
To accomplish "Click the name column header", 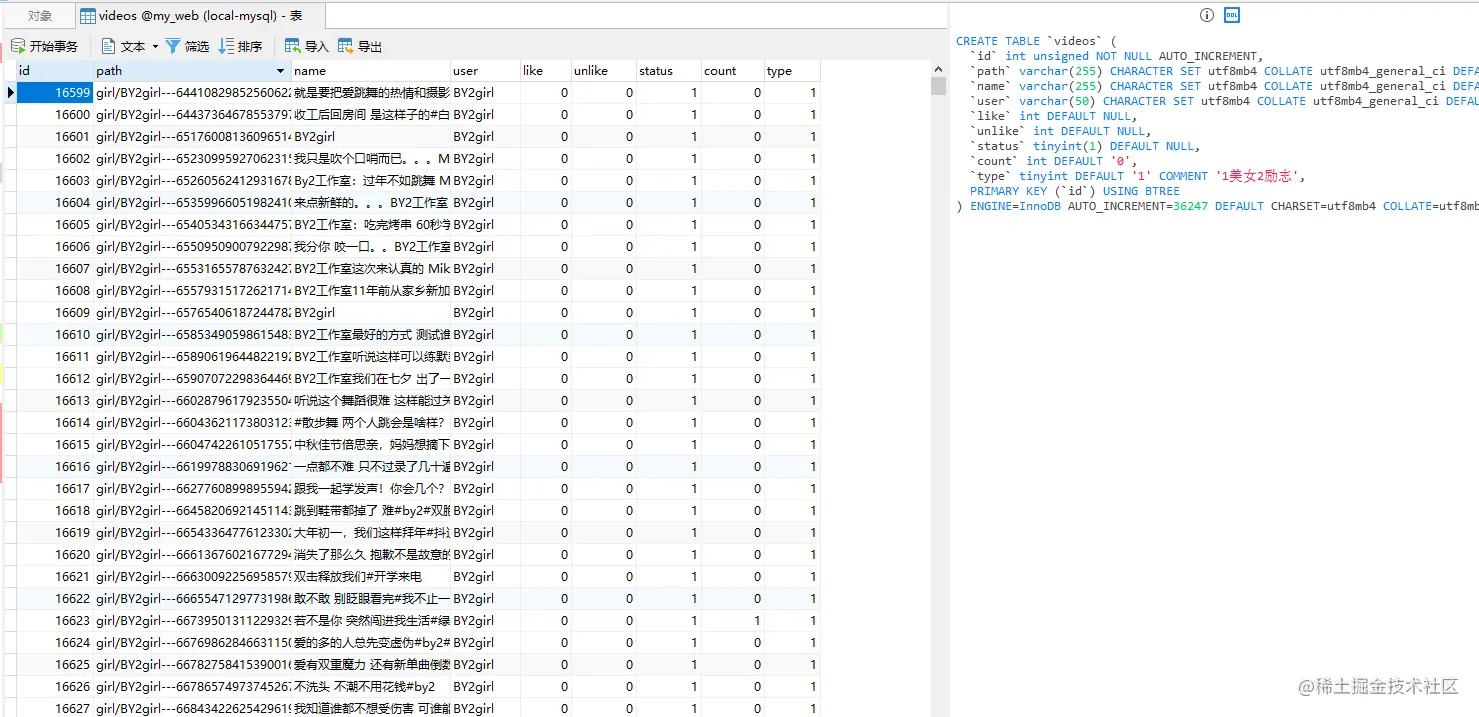I will pyautogui.click(x=371, y=71).
